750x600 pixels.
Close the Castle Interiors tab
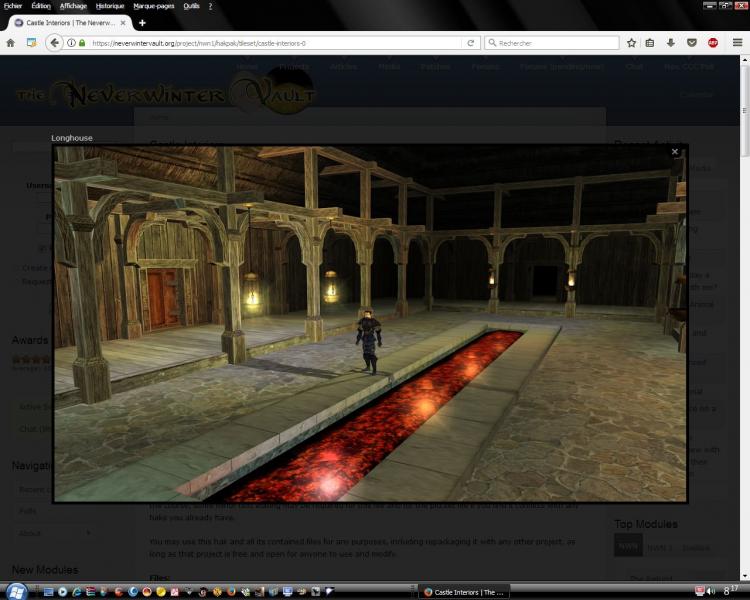(123, 22)
